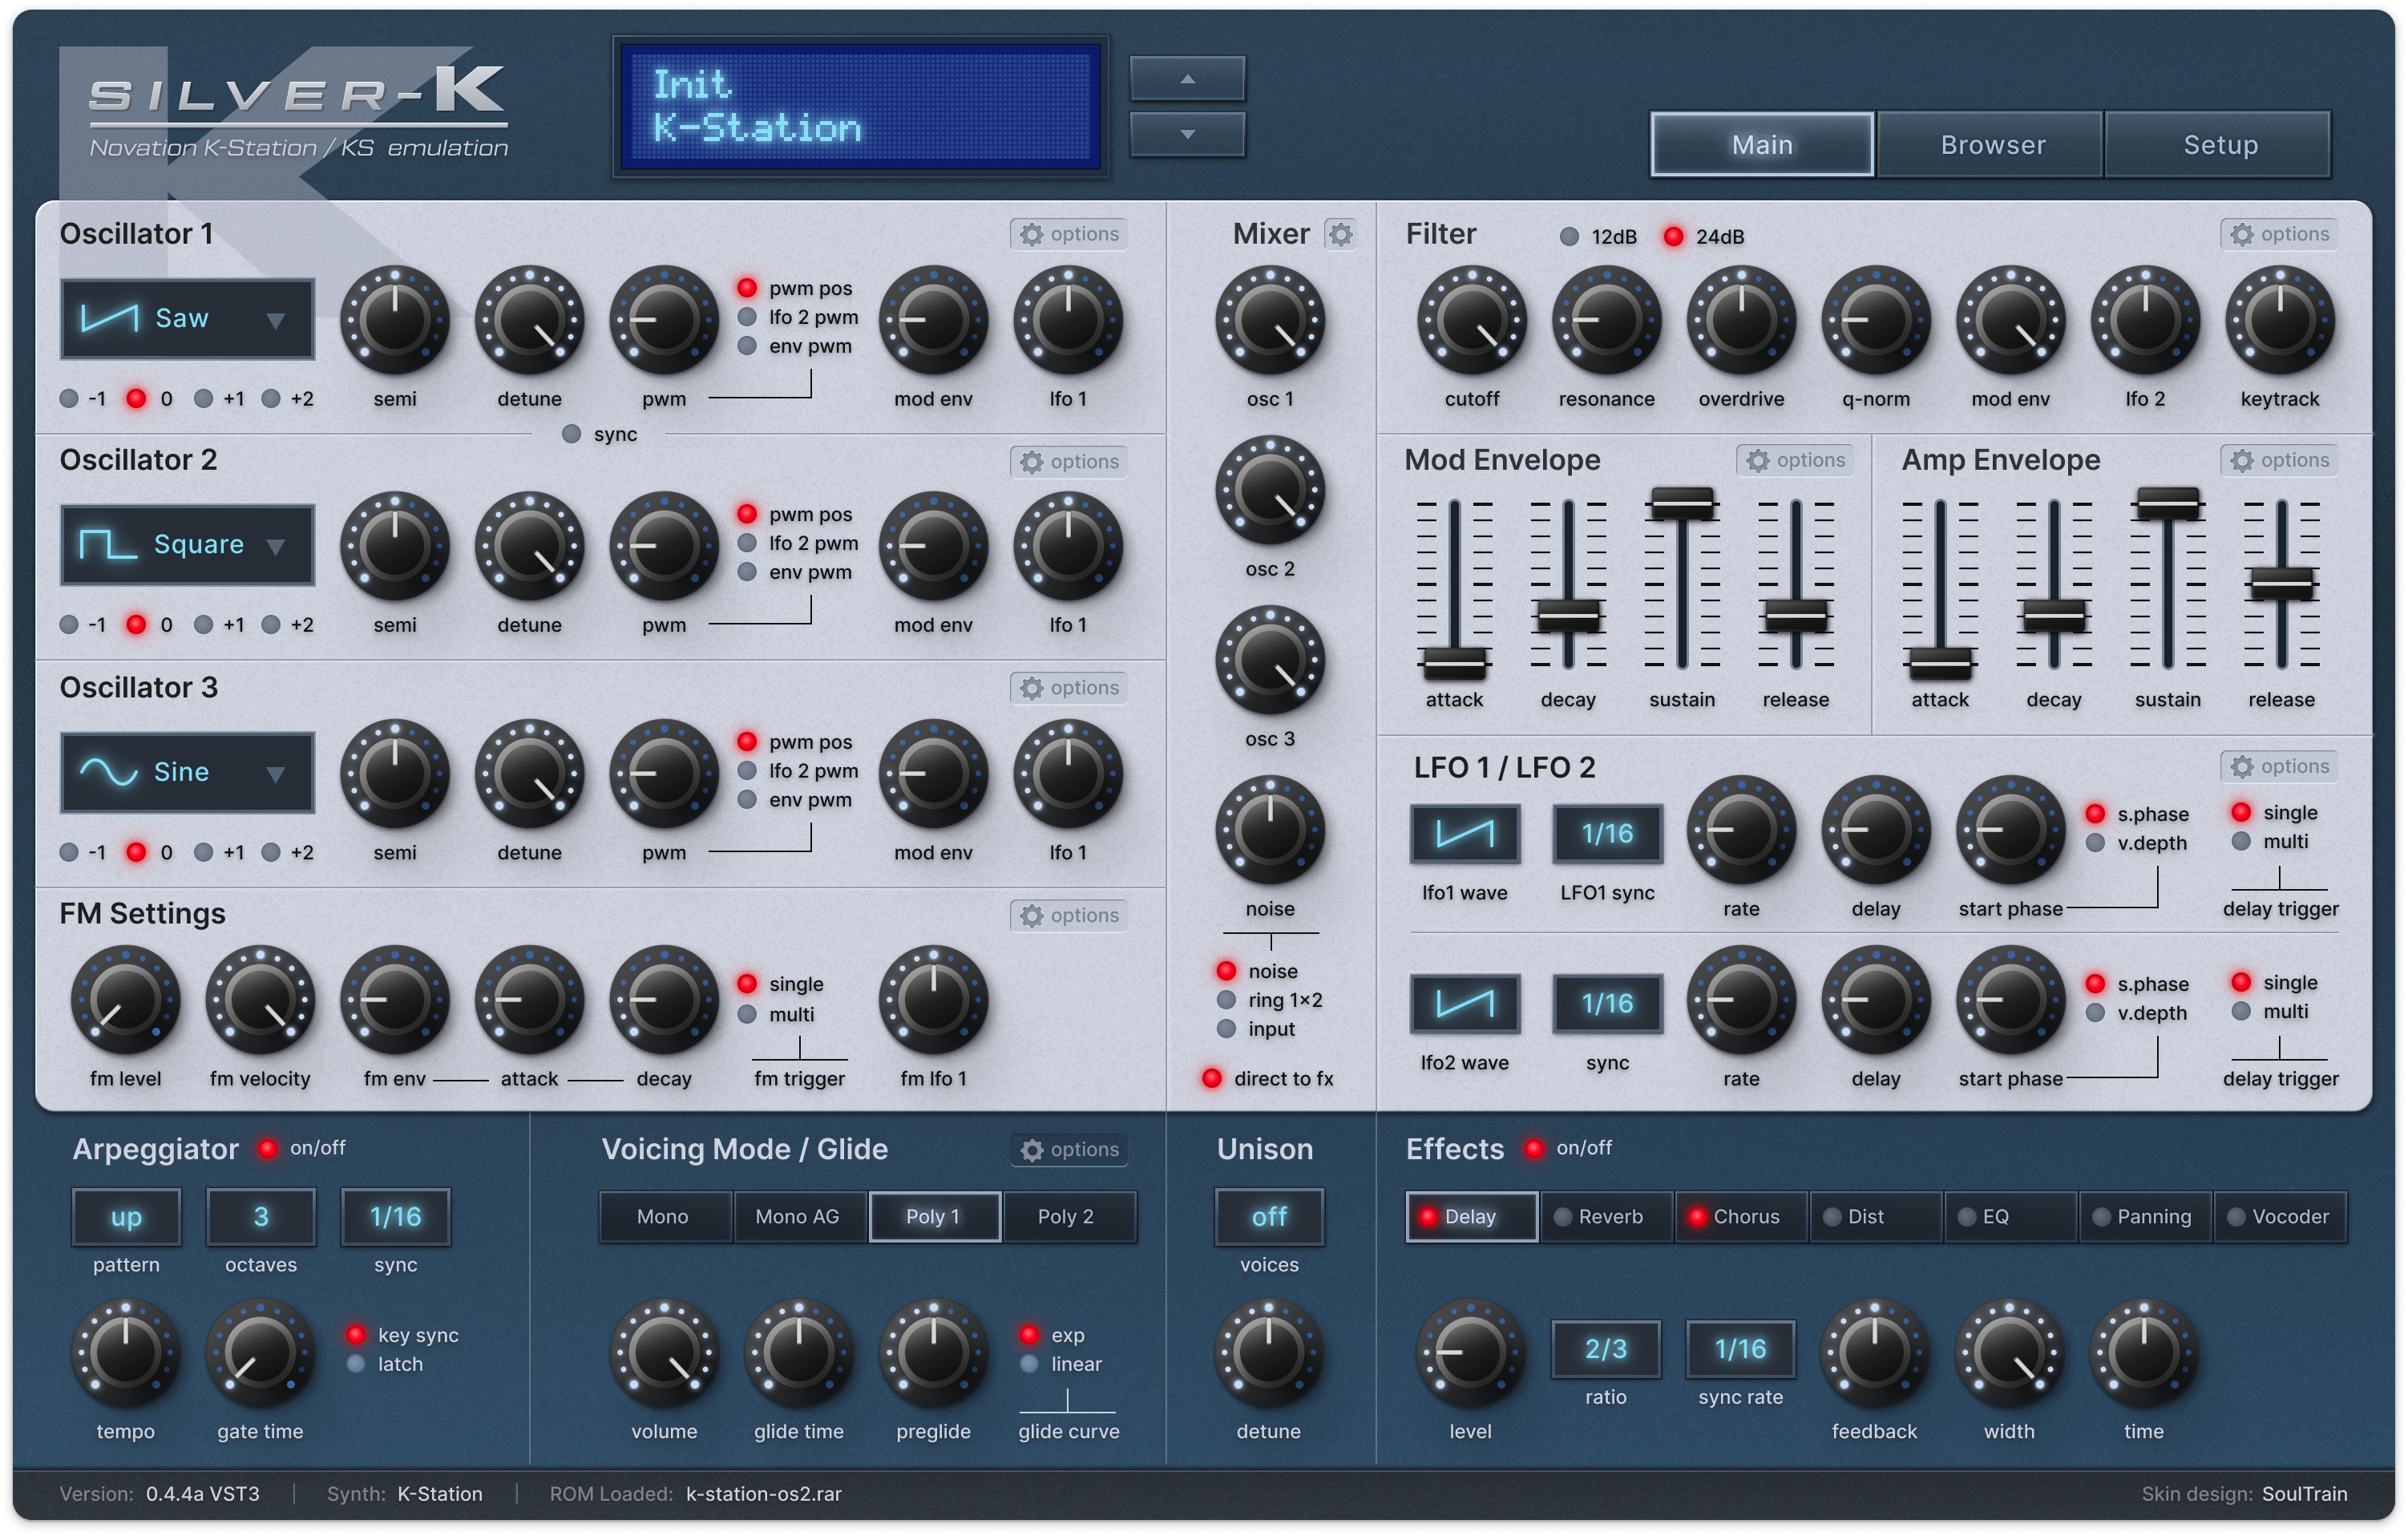Open the Mixer gear settings icon

(x=1340, y=234)
